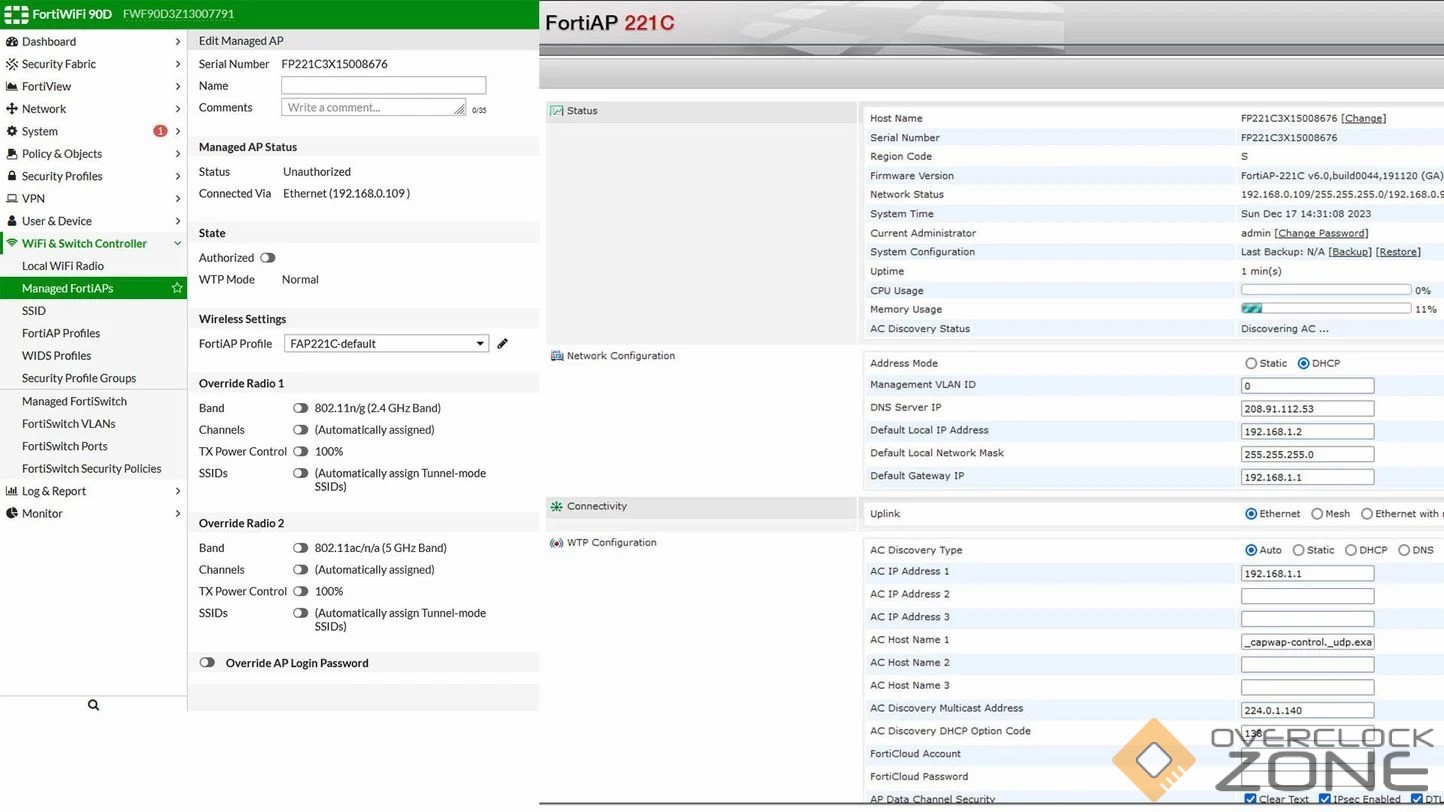This screenshot has height=812, width=1444.
Task: Click the User & Device icon
Action: point(13,221)
